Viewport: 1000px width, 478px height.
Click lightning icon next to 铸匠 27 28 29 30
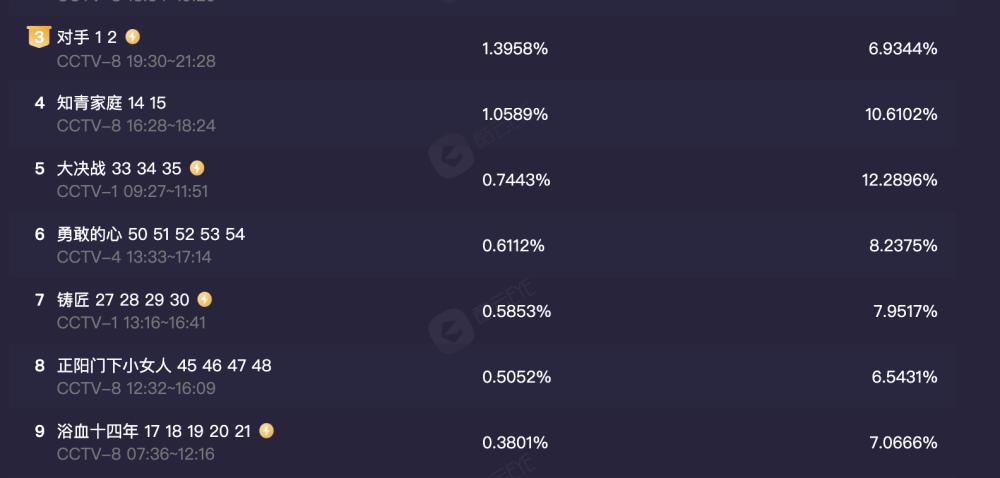point(204,299)
